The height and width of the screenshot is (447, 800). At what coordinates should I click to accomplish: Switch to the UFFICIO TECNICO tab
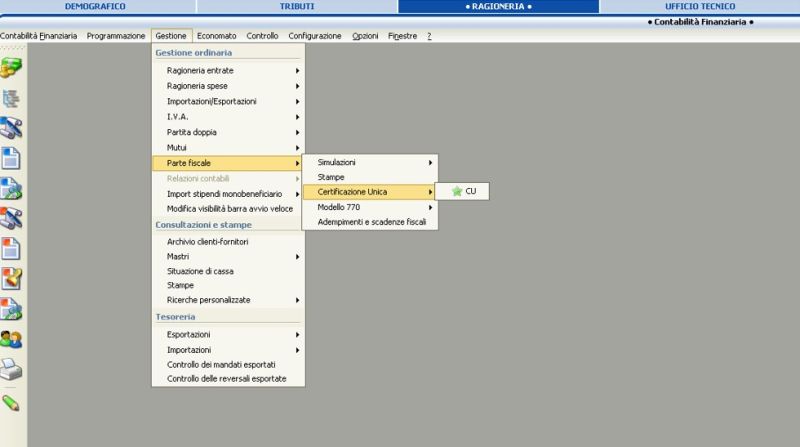pyautogui.click(x=700, y=6)
